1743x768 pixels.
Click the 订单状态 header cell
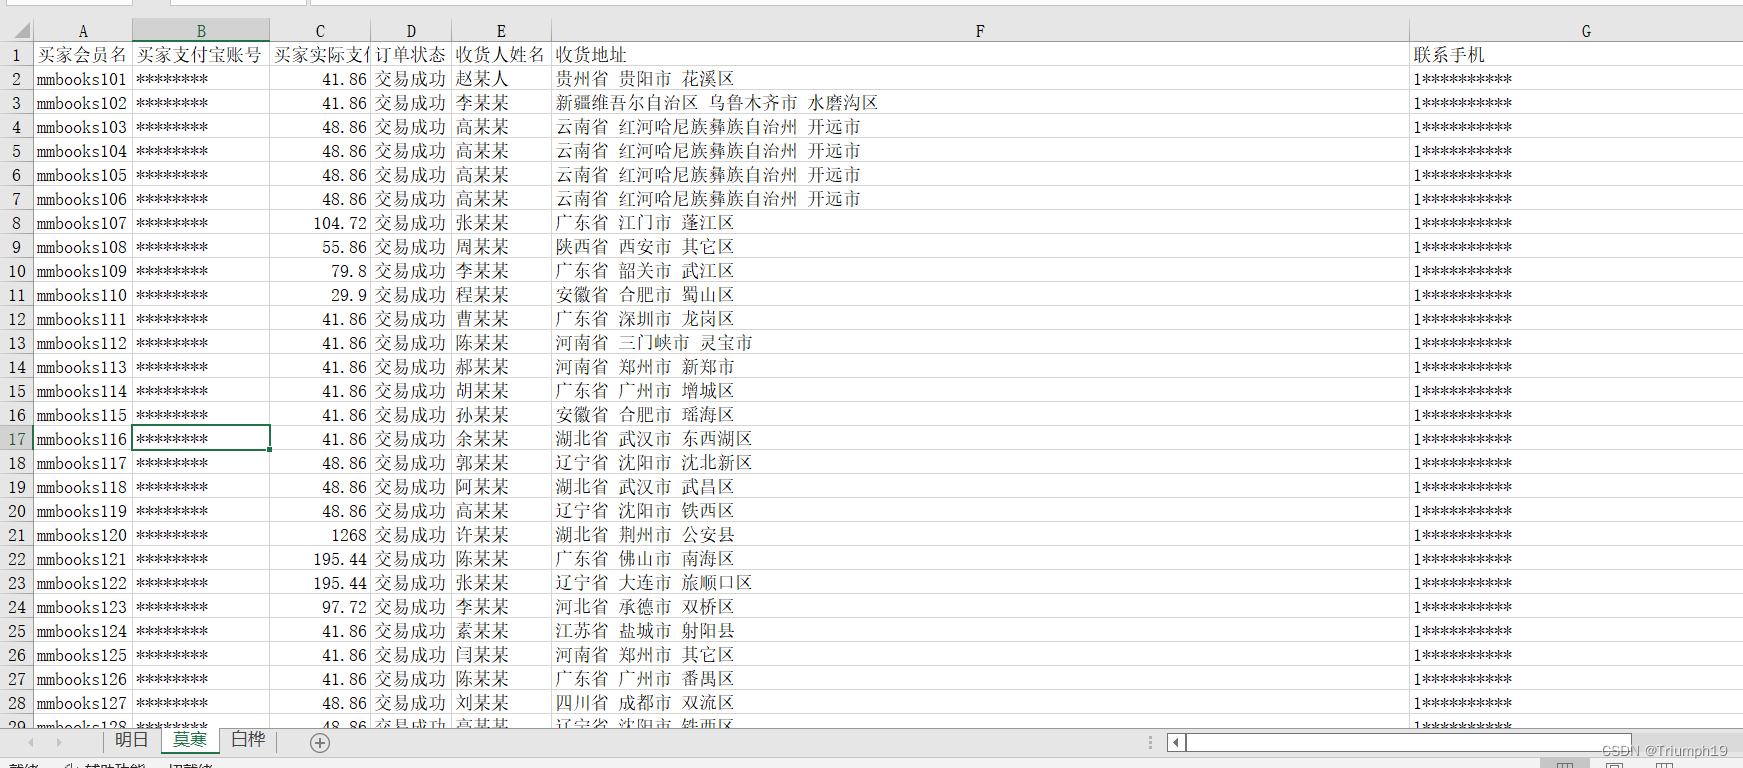tap(411, 55)
